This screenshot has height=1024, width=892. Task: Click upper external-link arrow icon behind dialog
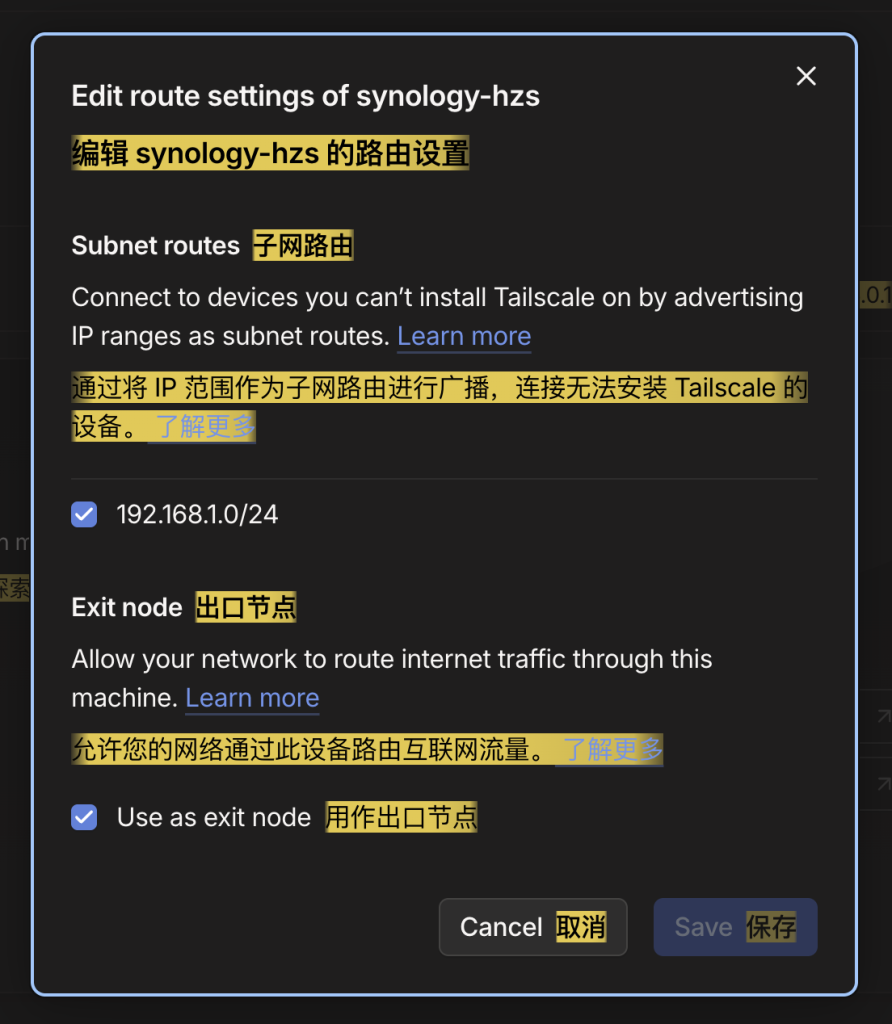point(883,716)
